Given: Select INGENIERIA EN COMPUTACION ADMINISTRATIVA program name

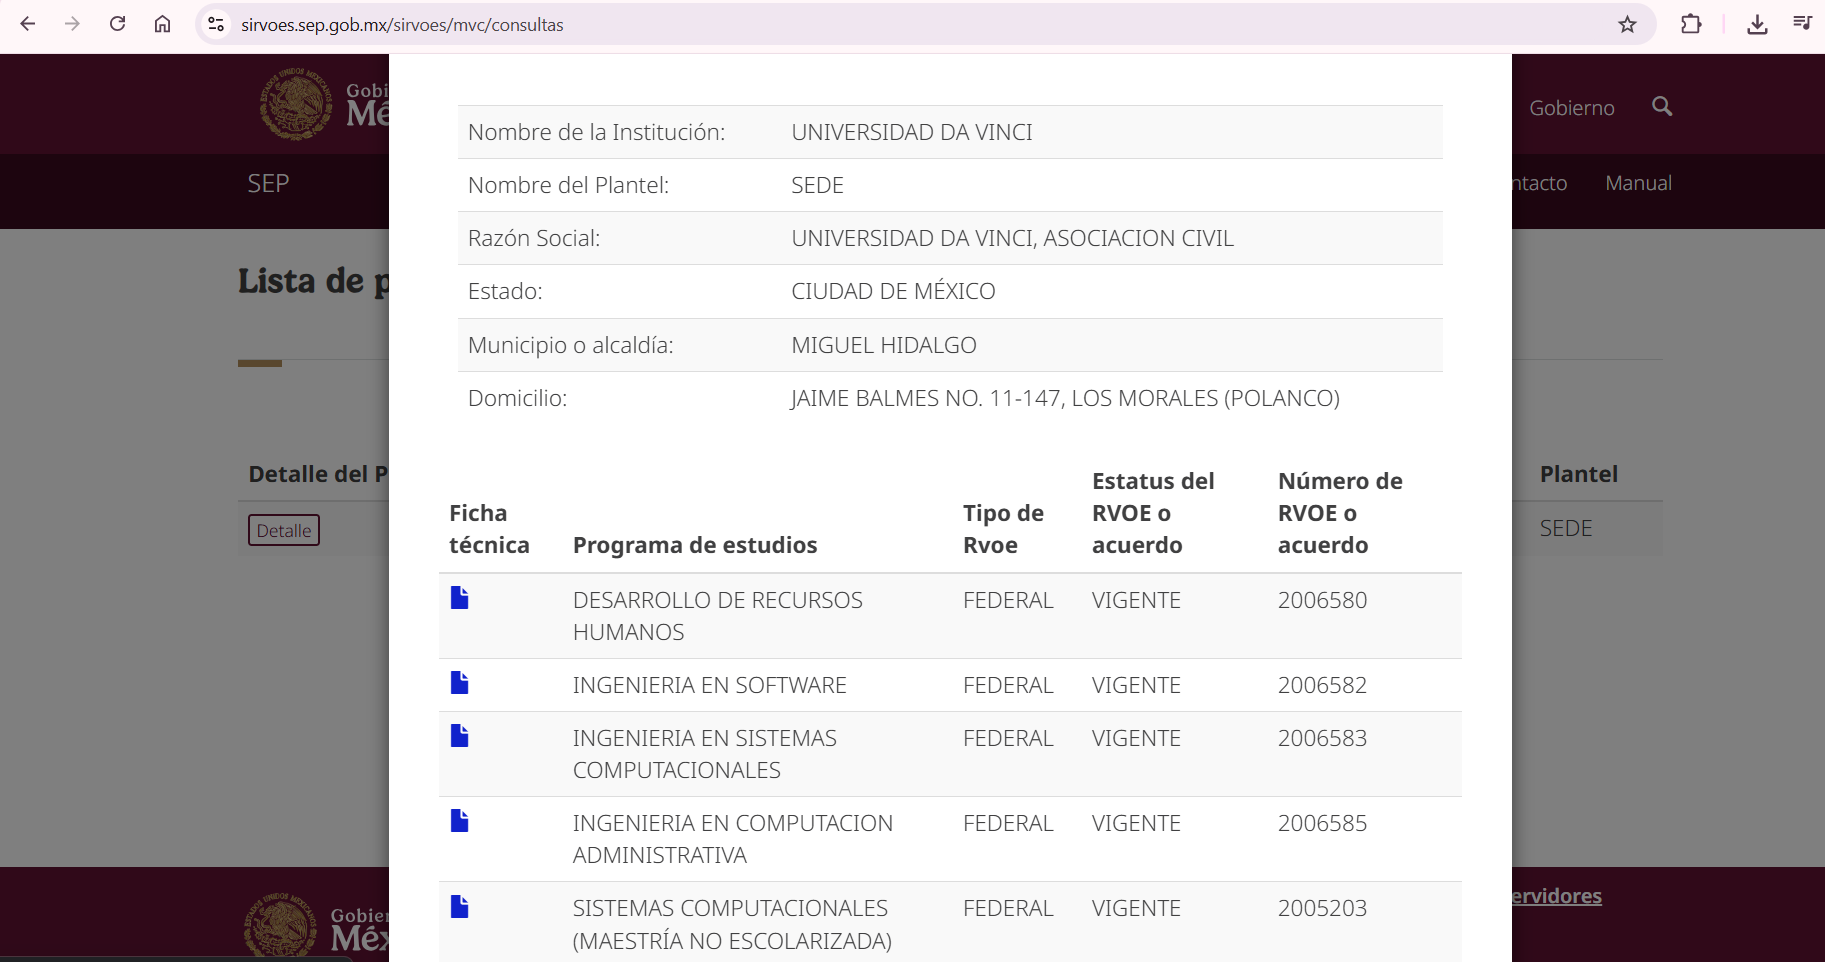Looking at the screenshot, I should pos(733,839).
